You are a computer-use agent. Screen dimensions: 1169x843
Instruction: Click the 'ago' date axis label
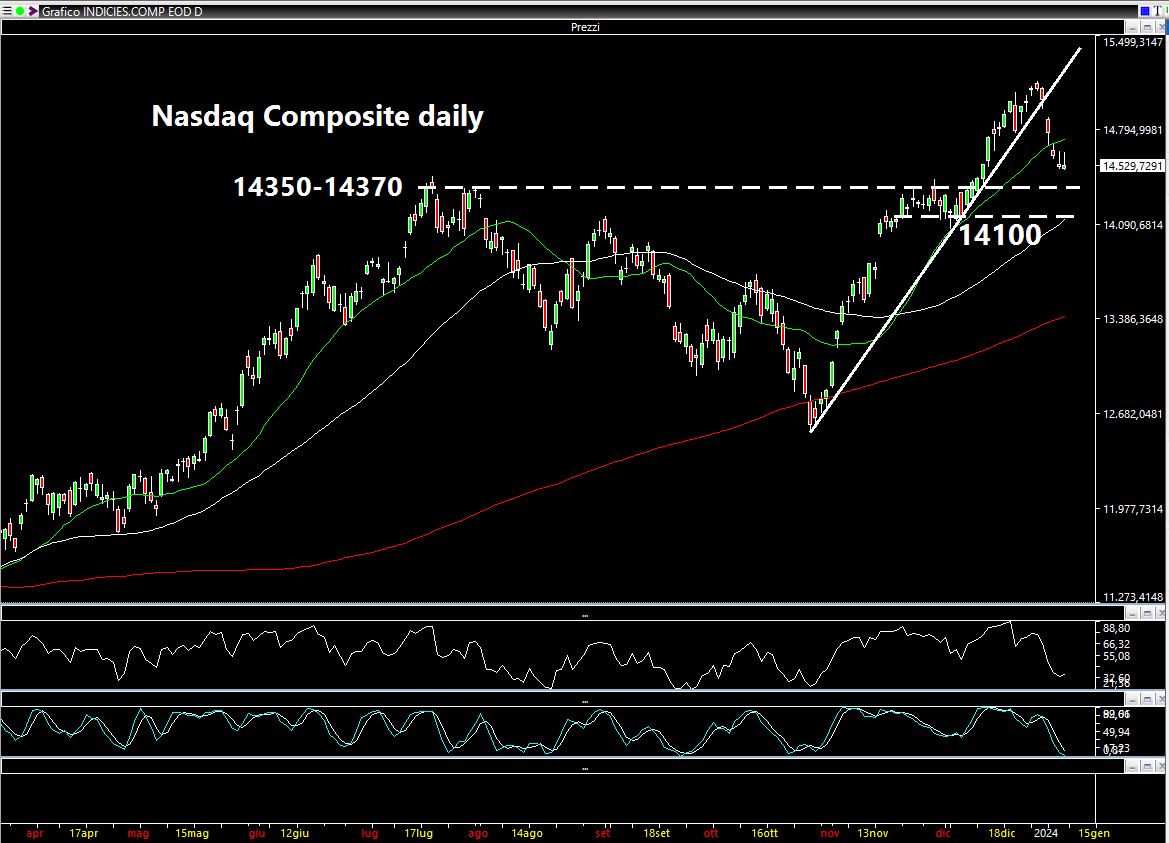coord(478,833)
